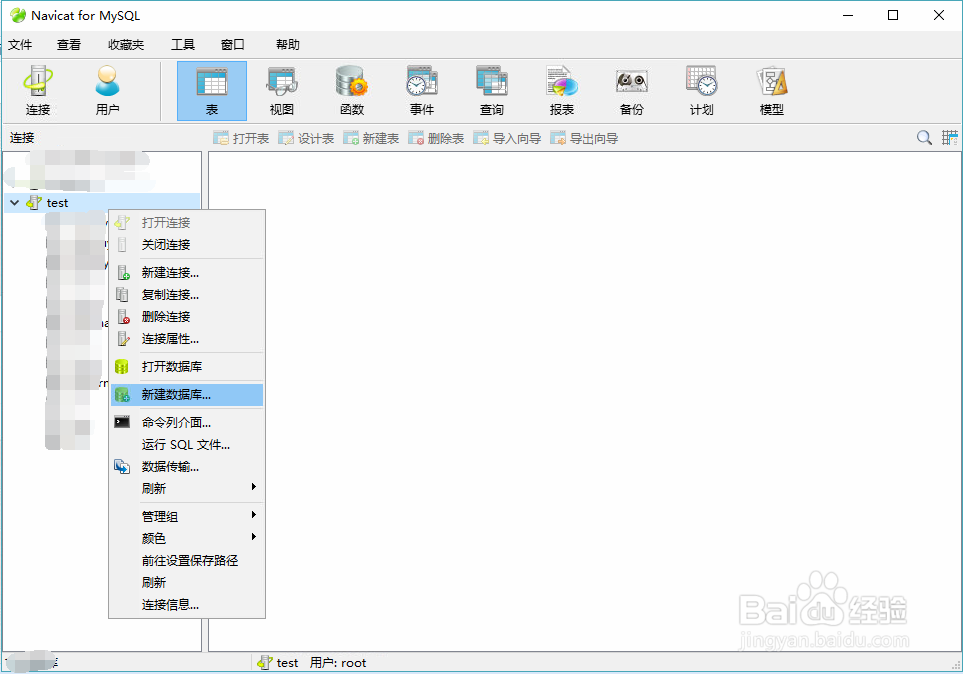Choose 命令列介面... in context menu
The width and height of the screenshot is (963, 674).
click(187, 423)
